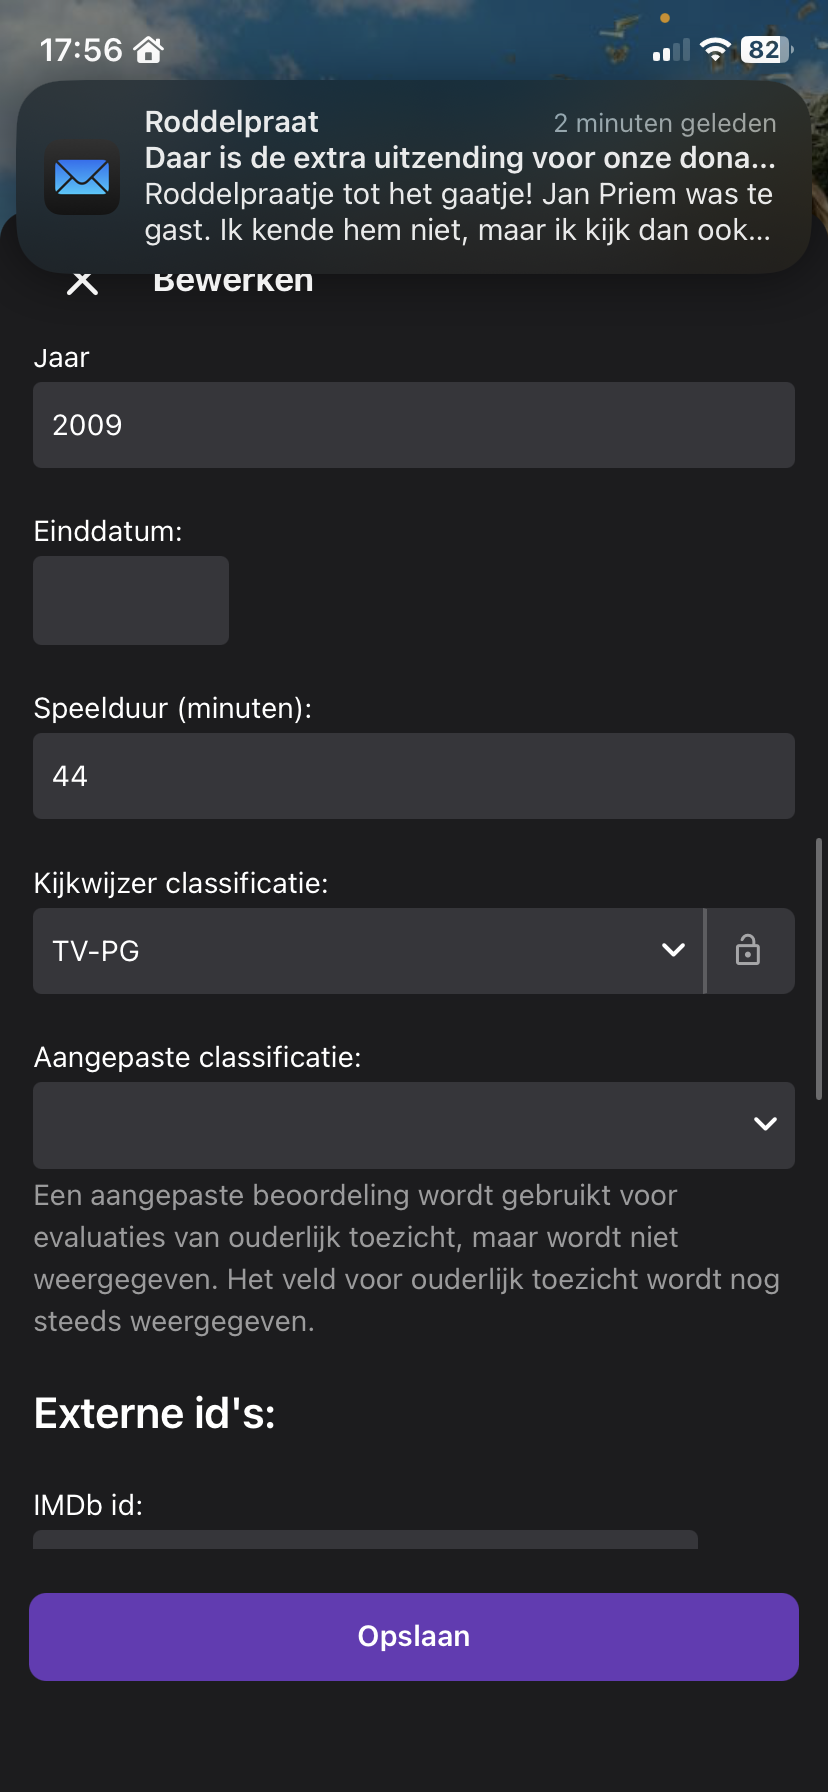Expand the Aangepaste classificatie dropdown
This screenshot has width=828, height=1792.
[x=414, y=1124]
